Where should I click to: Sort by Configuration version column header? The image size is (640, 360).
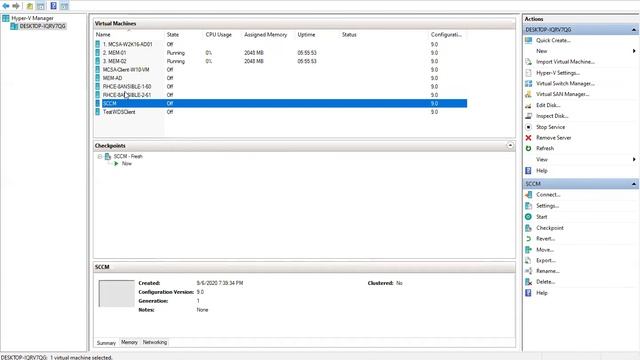tap(448, 35)
